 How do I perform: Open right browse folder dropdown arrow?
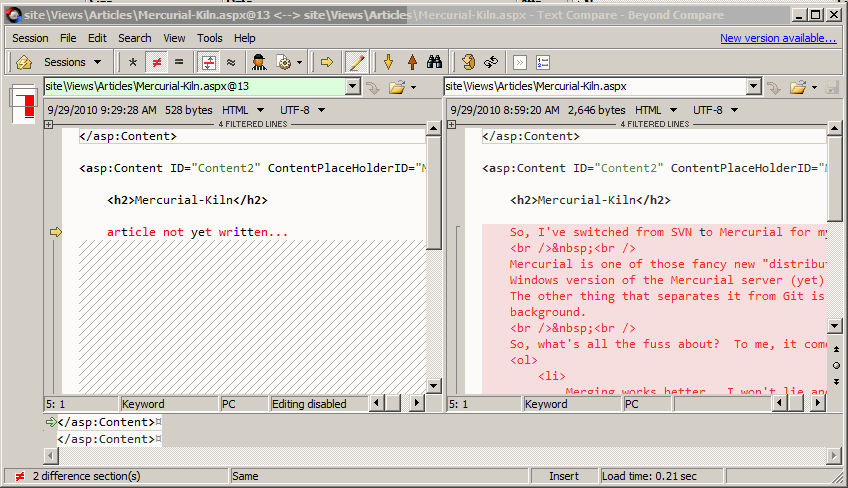[814, 87]
